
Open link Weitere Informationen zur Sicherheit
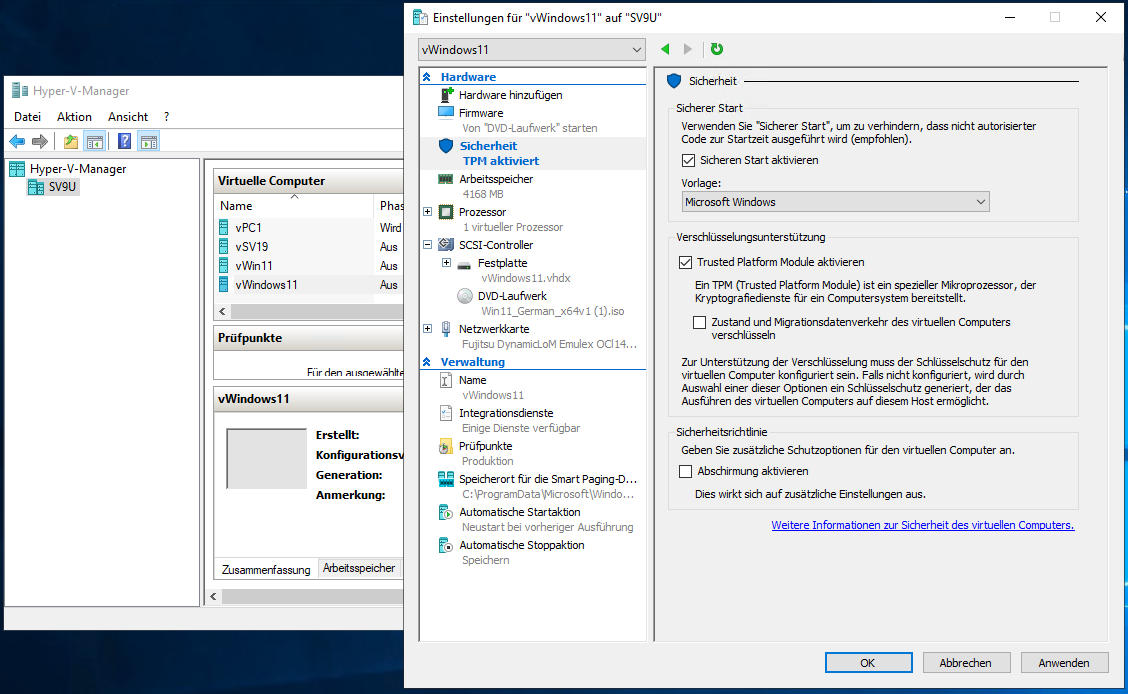921,524
